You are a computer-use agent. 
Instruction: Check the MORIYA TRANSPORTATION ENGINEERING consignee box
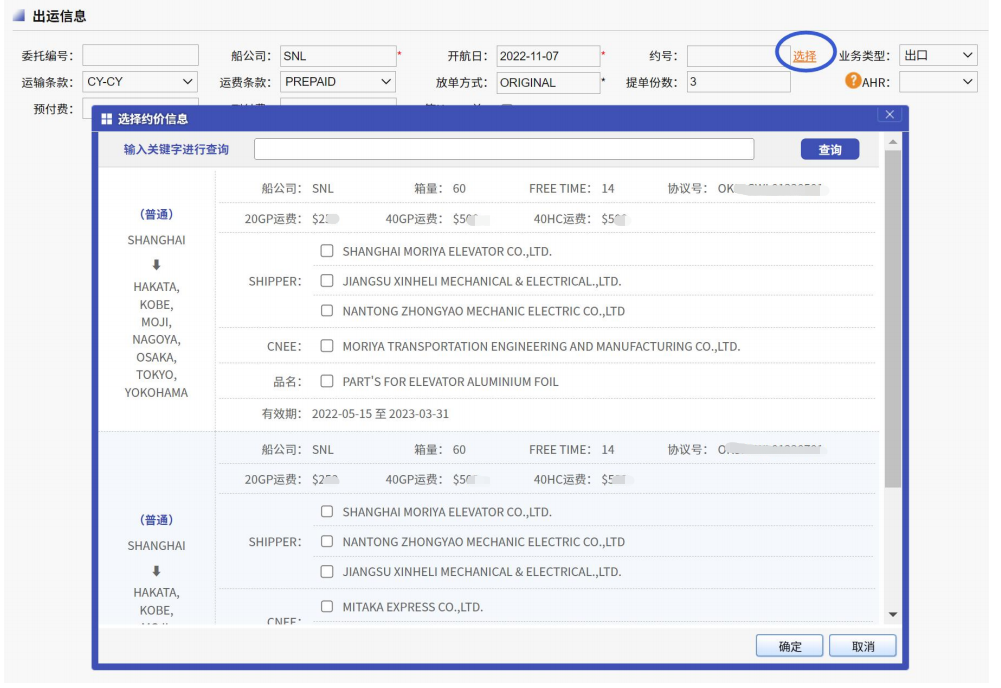pos(327,346)
